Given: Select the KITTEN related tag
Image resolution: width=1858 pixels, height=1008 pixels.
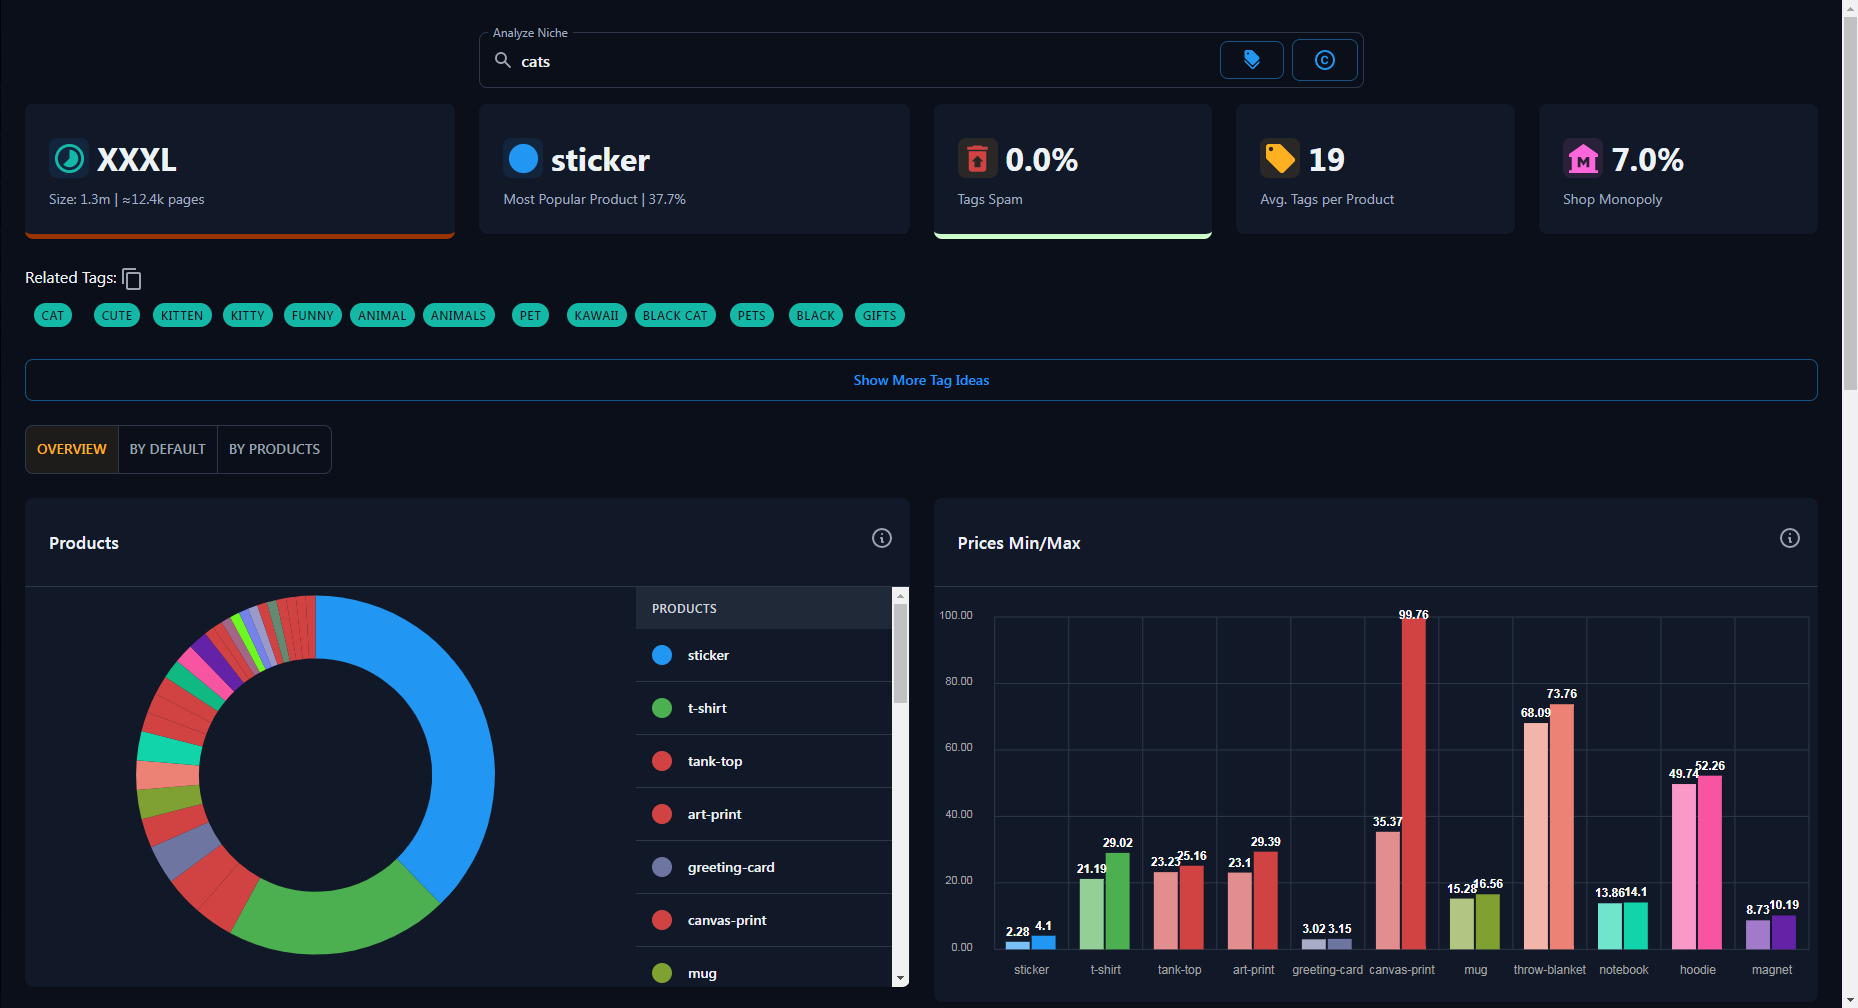Looking at the screenshot, I should point(182,316).
